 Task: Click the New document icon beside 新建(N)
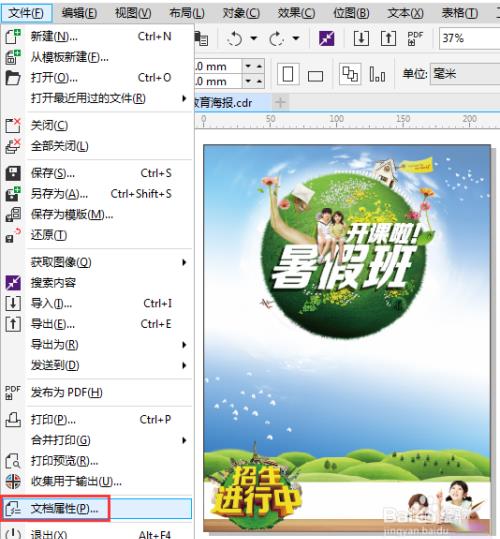[13, 36]
